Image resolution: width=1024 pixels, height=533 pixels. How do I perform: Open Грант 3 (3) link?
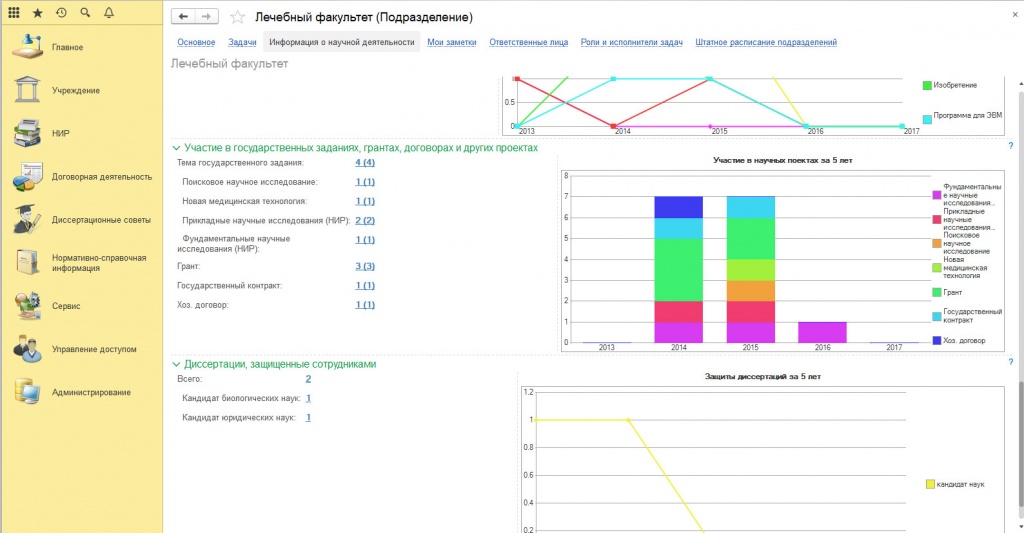[x=365, y=266]
